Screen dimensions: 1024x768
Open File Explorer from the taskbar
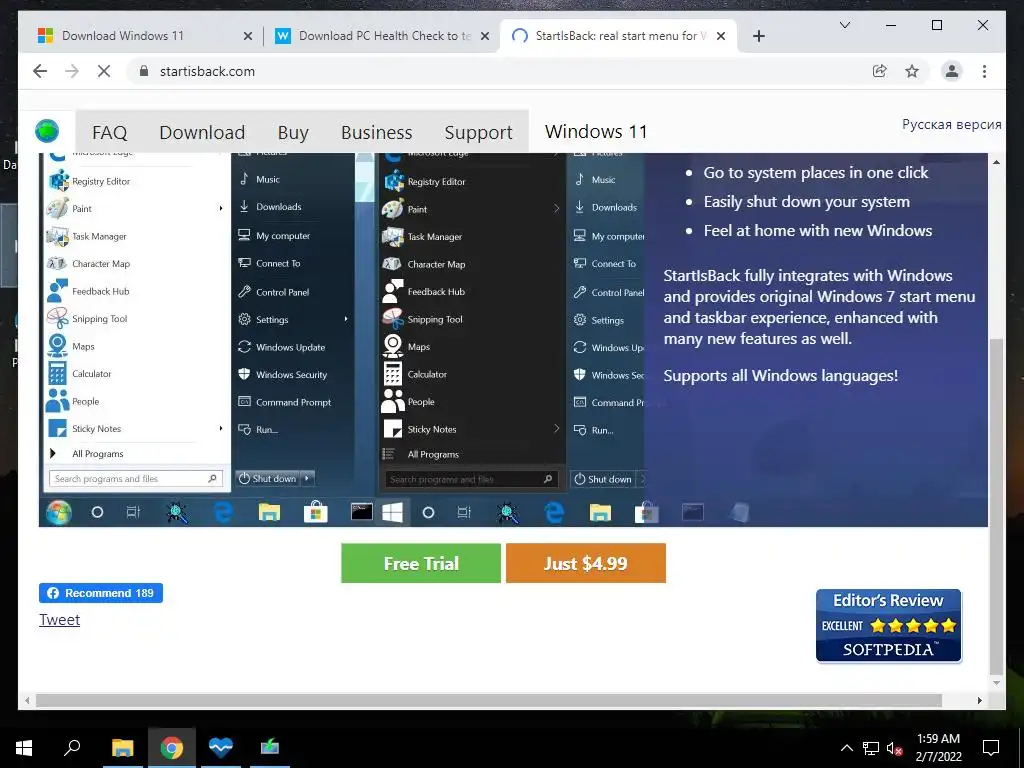pyautogui.click(x=122, y=748)
